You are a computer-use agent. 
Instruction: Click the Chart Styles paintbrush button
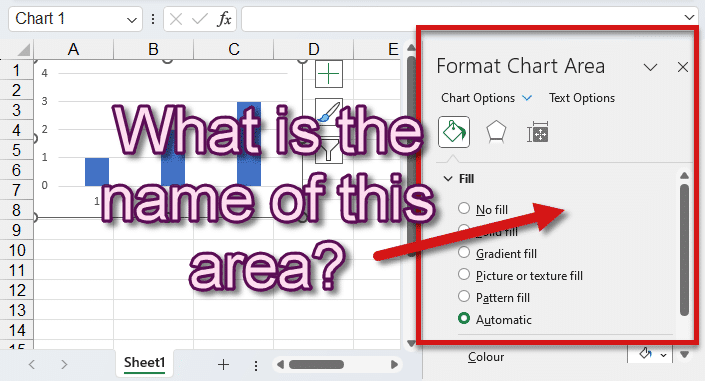tap(329, 112)
